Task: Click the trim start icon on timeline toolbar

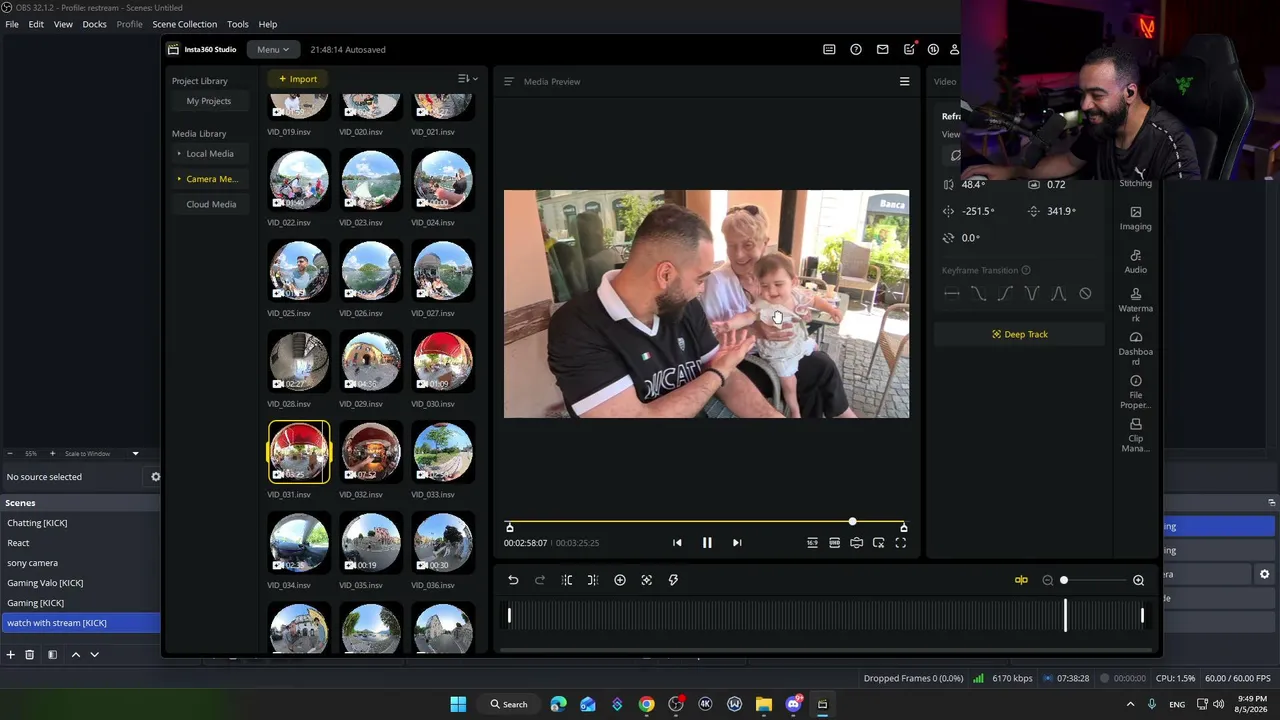Action: (567, 580)
